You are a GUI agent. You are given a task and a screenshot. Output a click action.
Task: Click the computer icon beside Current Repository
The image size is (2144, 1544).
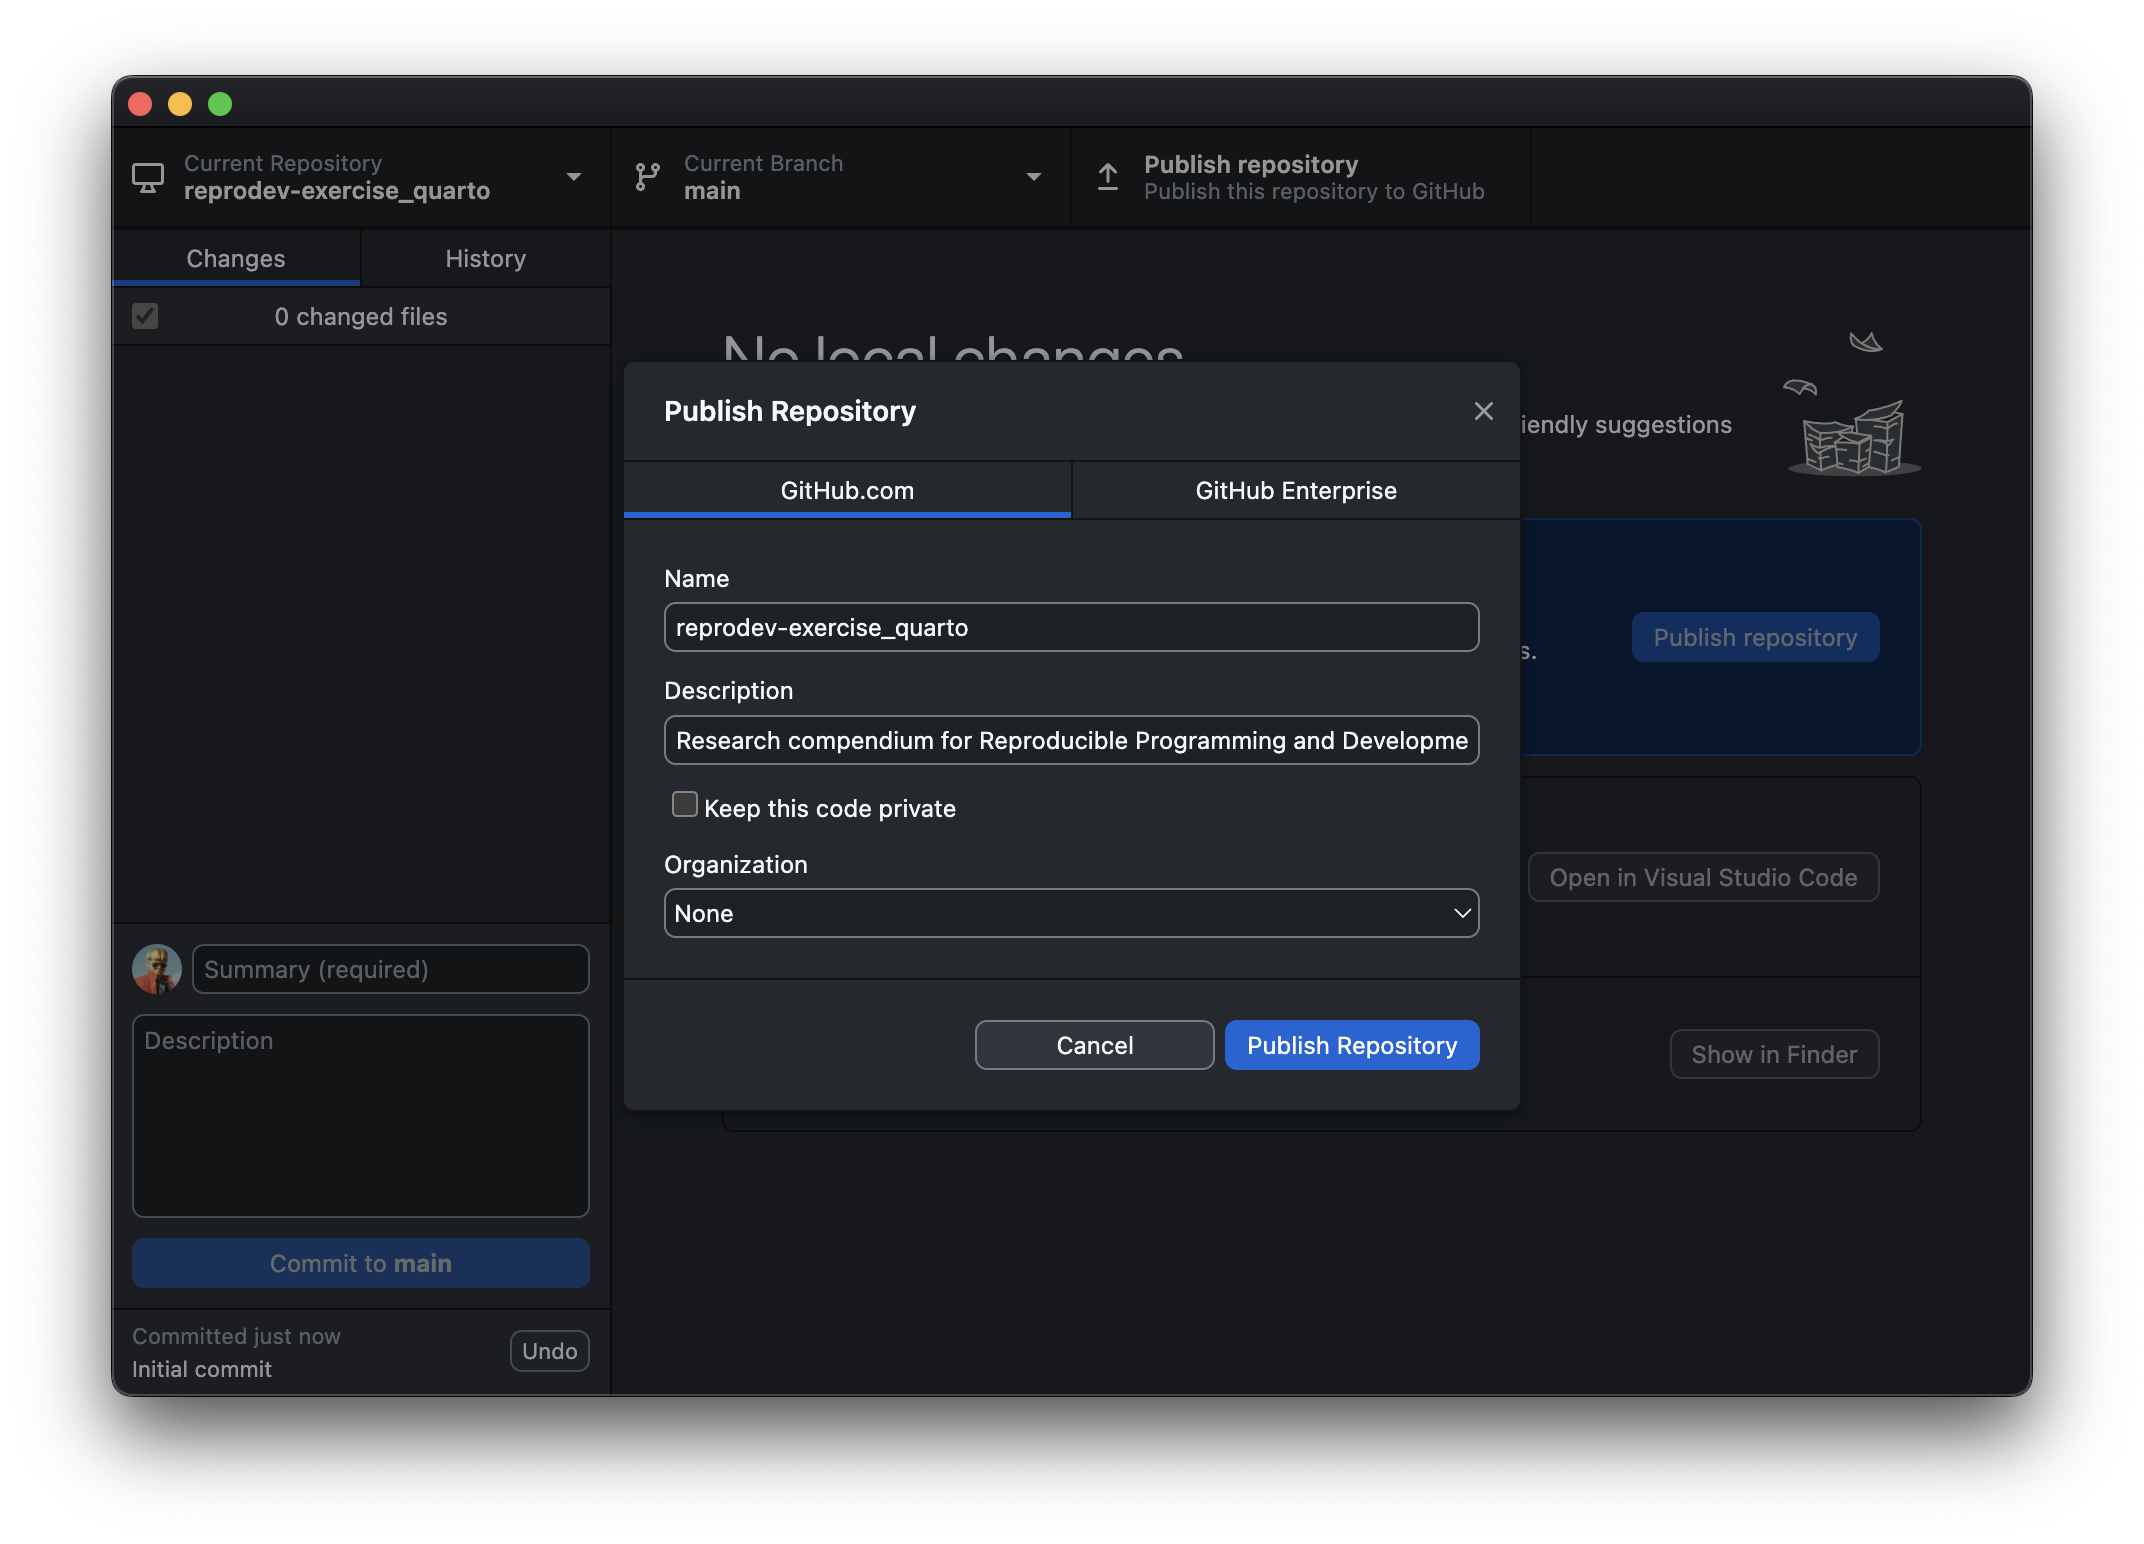tap(148, 178)
